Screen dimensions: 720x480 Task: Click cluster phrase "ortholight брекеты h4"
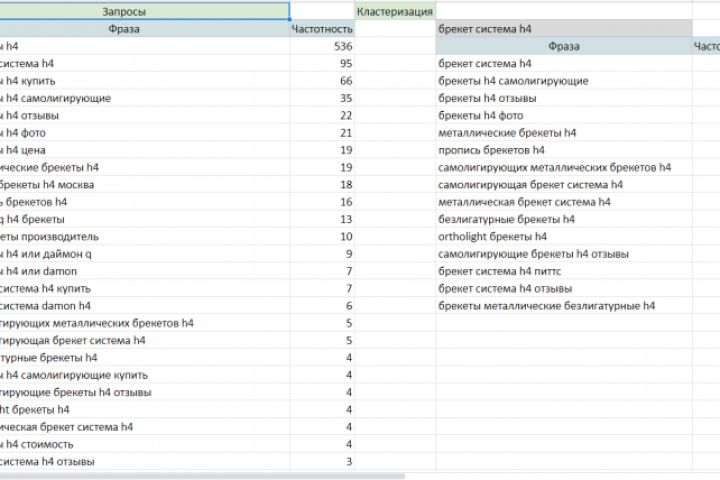click(x=564, y=237)
